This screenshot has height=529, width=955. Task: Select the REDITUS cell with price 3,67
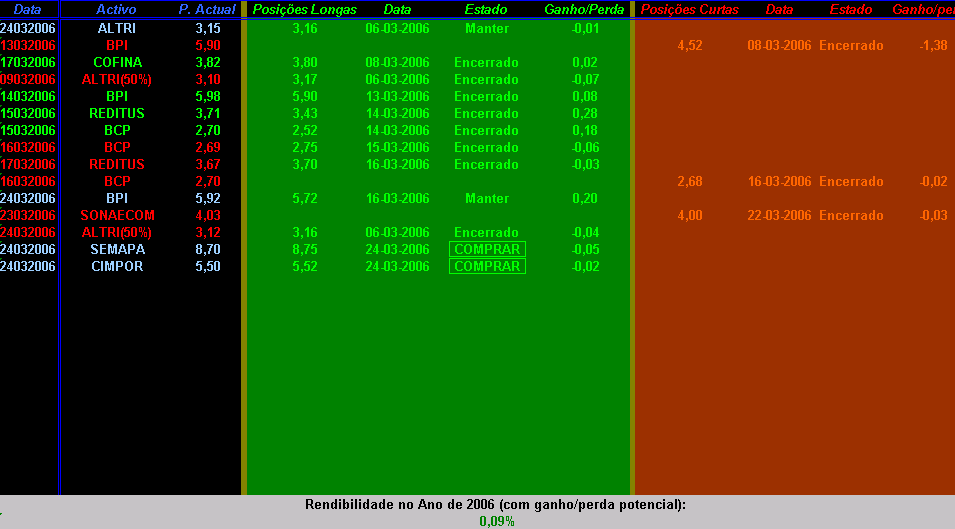pos(117,164)
